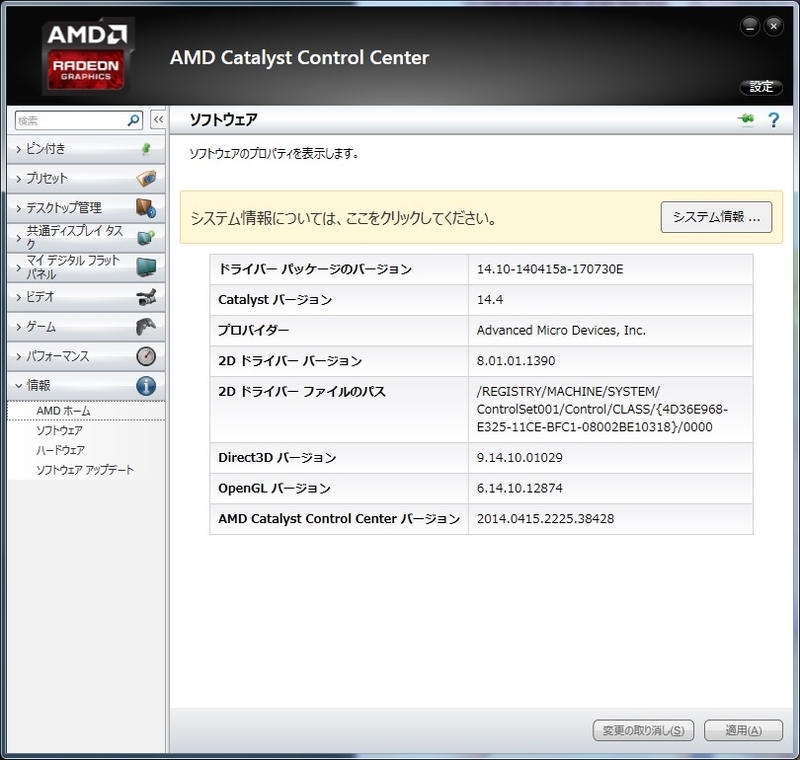Viewport: 800px width, 760px height.
Task: Minimize the Catalyst Control Center window
Action: tap(749, 27)
